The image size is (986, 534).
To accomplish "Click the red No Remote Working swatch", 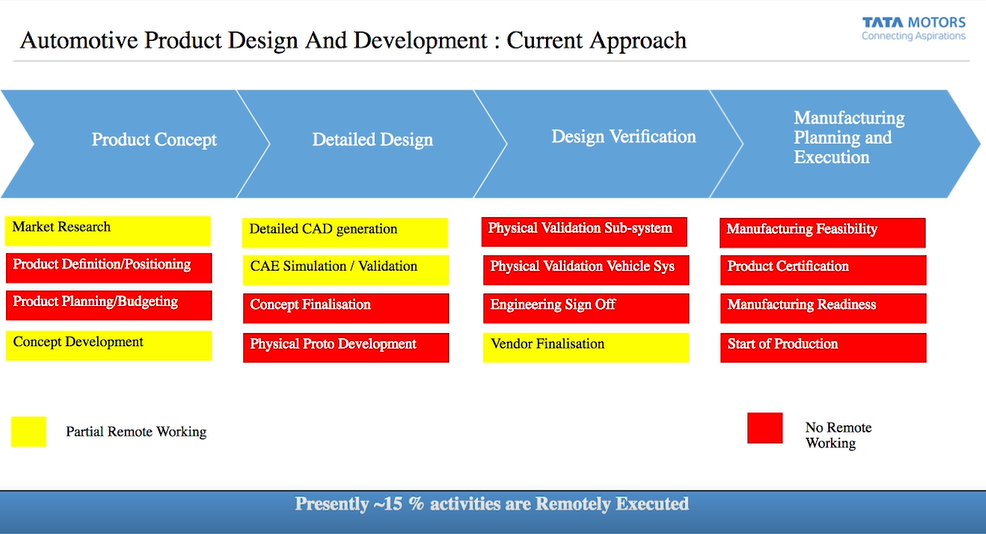I will [765, 428].
